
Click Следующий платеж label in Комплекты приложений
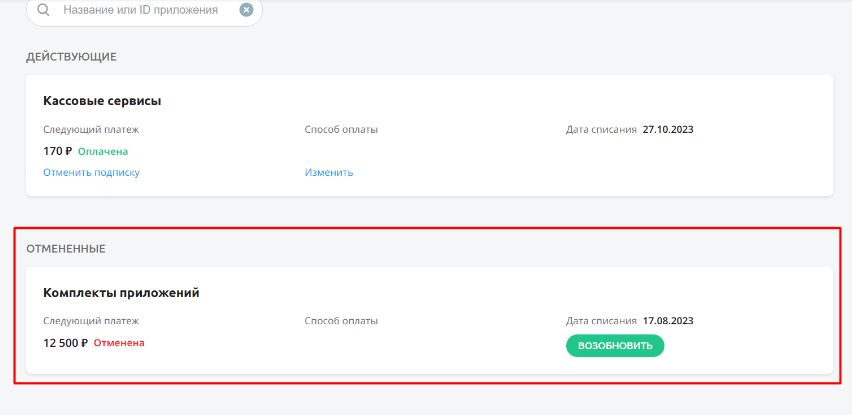pyautogui.click(x=91, y=321)
